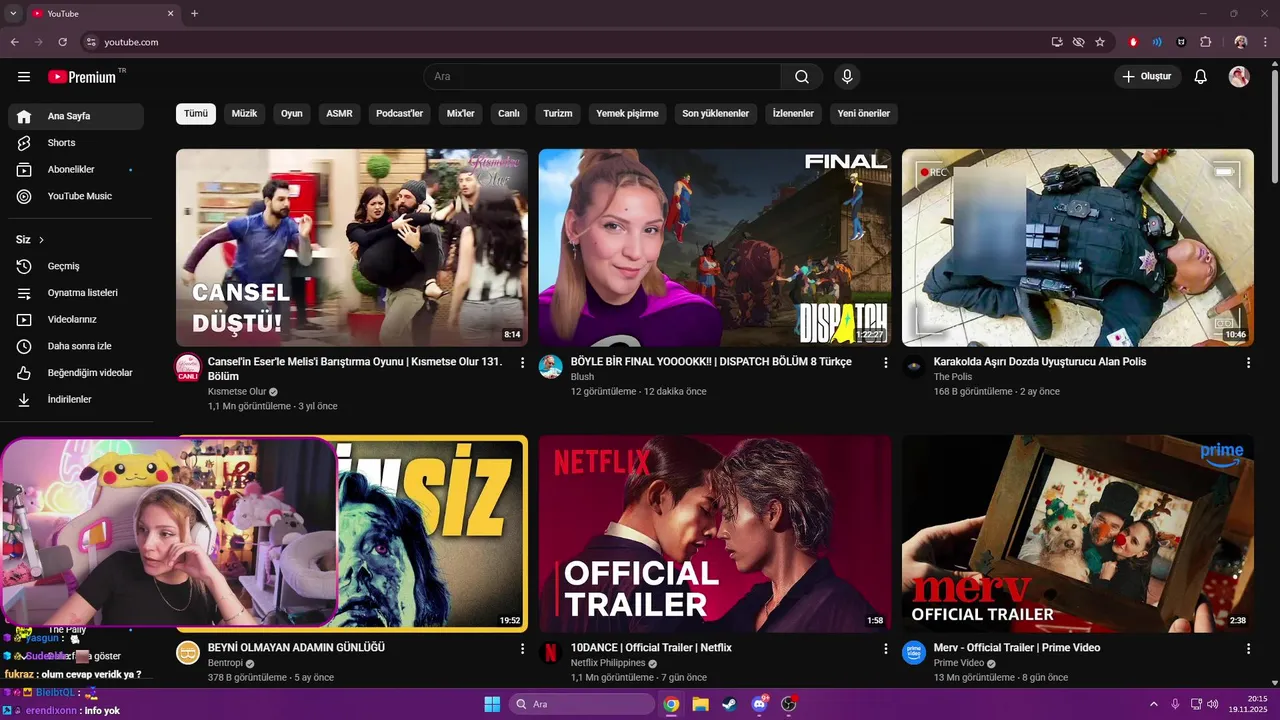
Task: Select the İzlenenler filter chip
Action: point(793,114)
